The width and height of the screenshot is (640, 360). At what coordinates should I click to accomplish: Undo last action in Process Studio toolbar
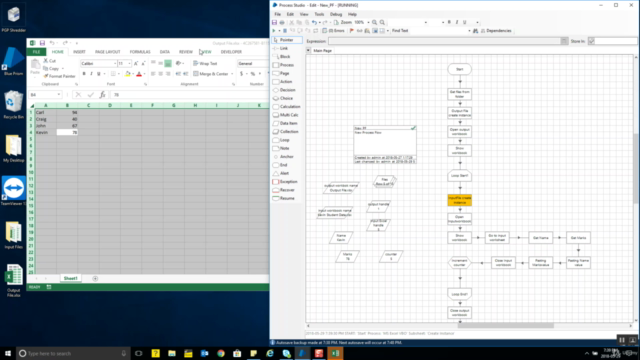(x=314, y=22)
